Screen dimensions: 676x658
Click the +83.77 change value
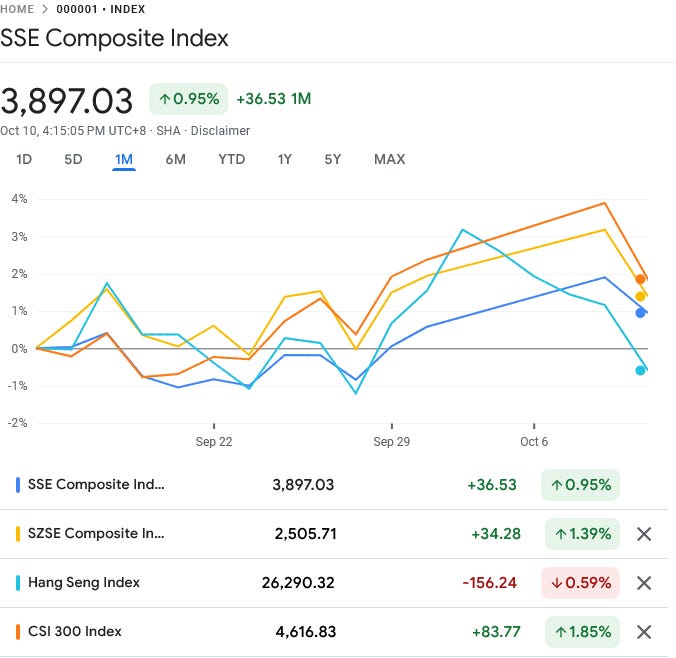pos(496,632)
